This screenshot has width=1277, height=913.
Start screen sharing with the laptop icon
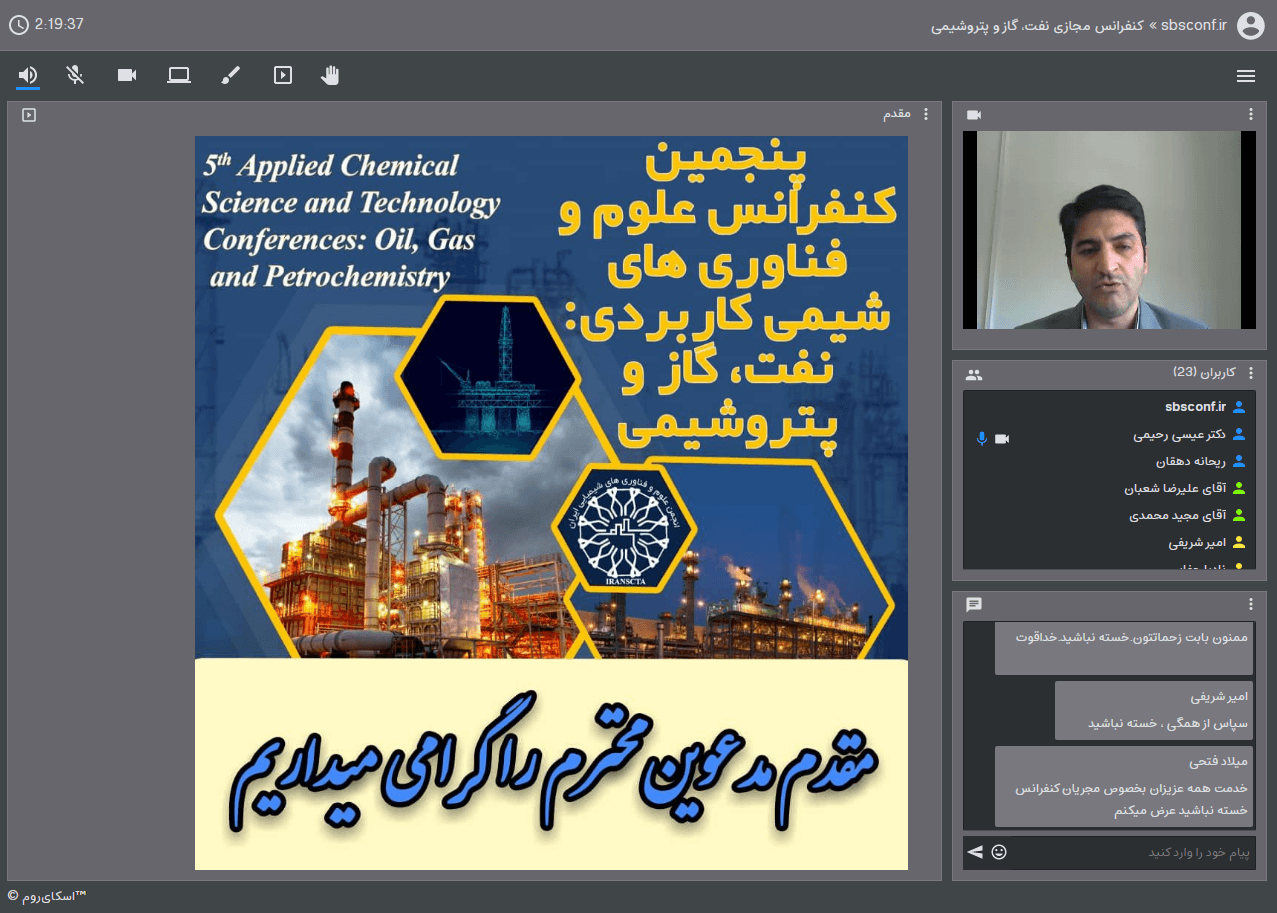pyautogui.click(x=179, y=75)
